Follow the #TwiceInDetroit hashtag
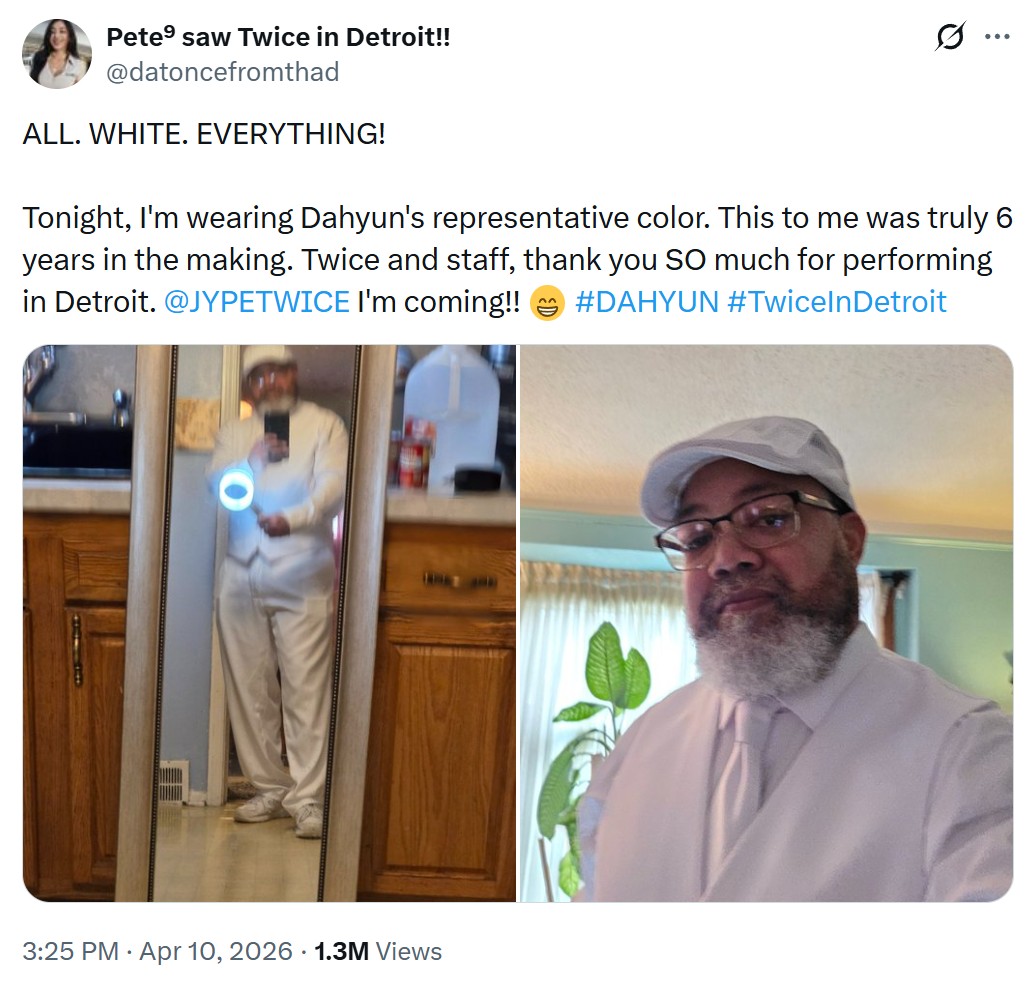1033x986 pixels. coord(837,302)
